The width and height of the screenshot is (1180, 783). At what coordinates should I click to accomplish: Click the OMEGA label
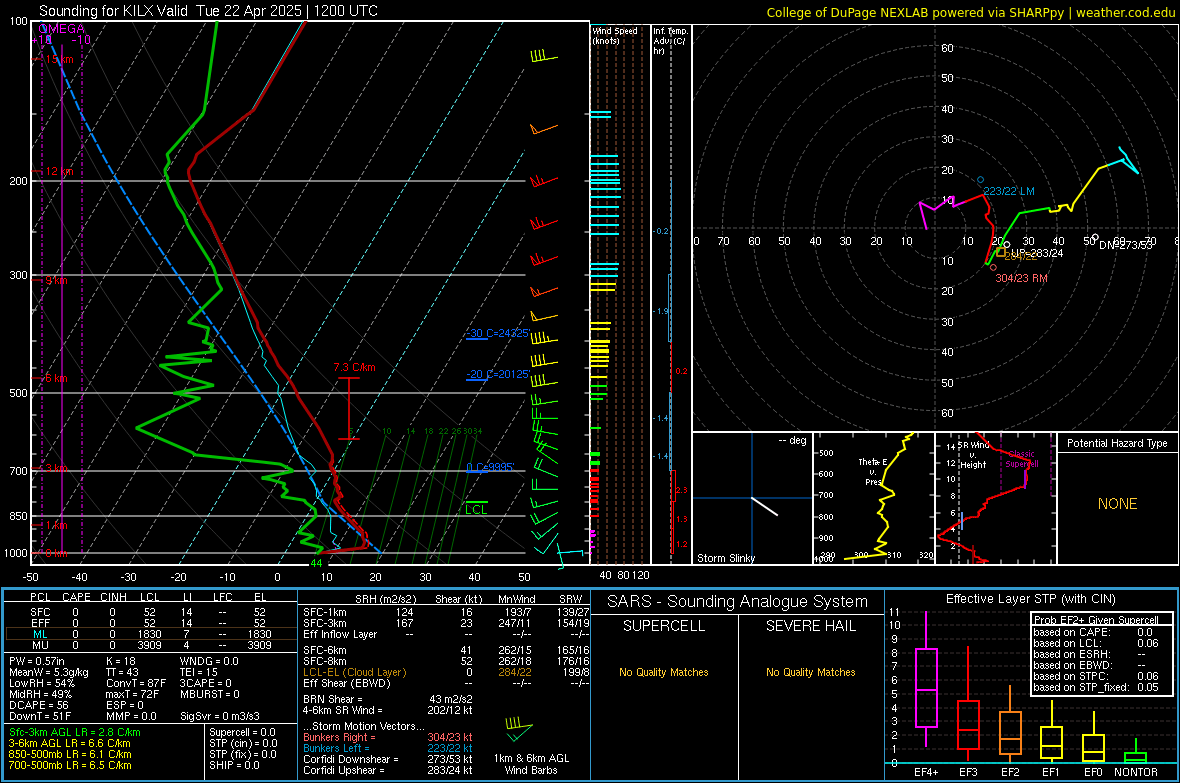tap(61, 29)
